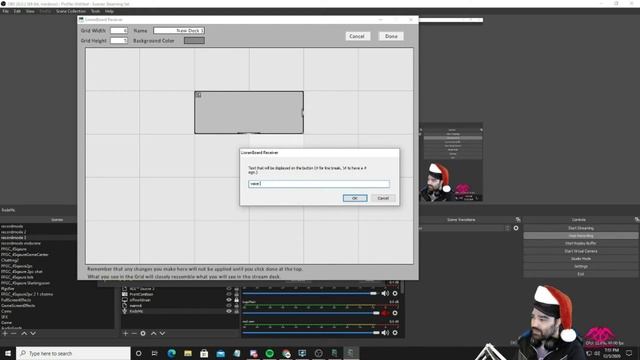Viewport: 640px width, 360px height.
Task: Focus Grid Width field
Action: coord(119,31)
